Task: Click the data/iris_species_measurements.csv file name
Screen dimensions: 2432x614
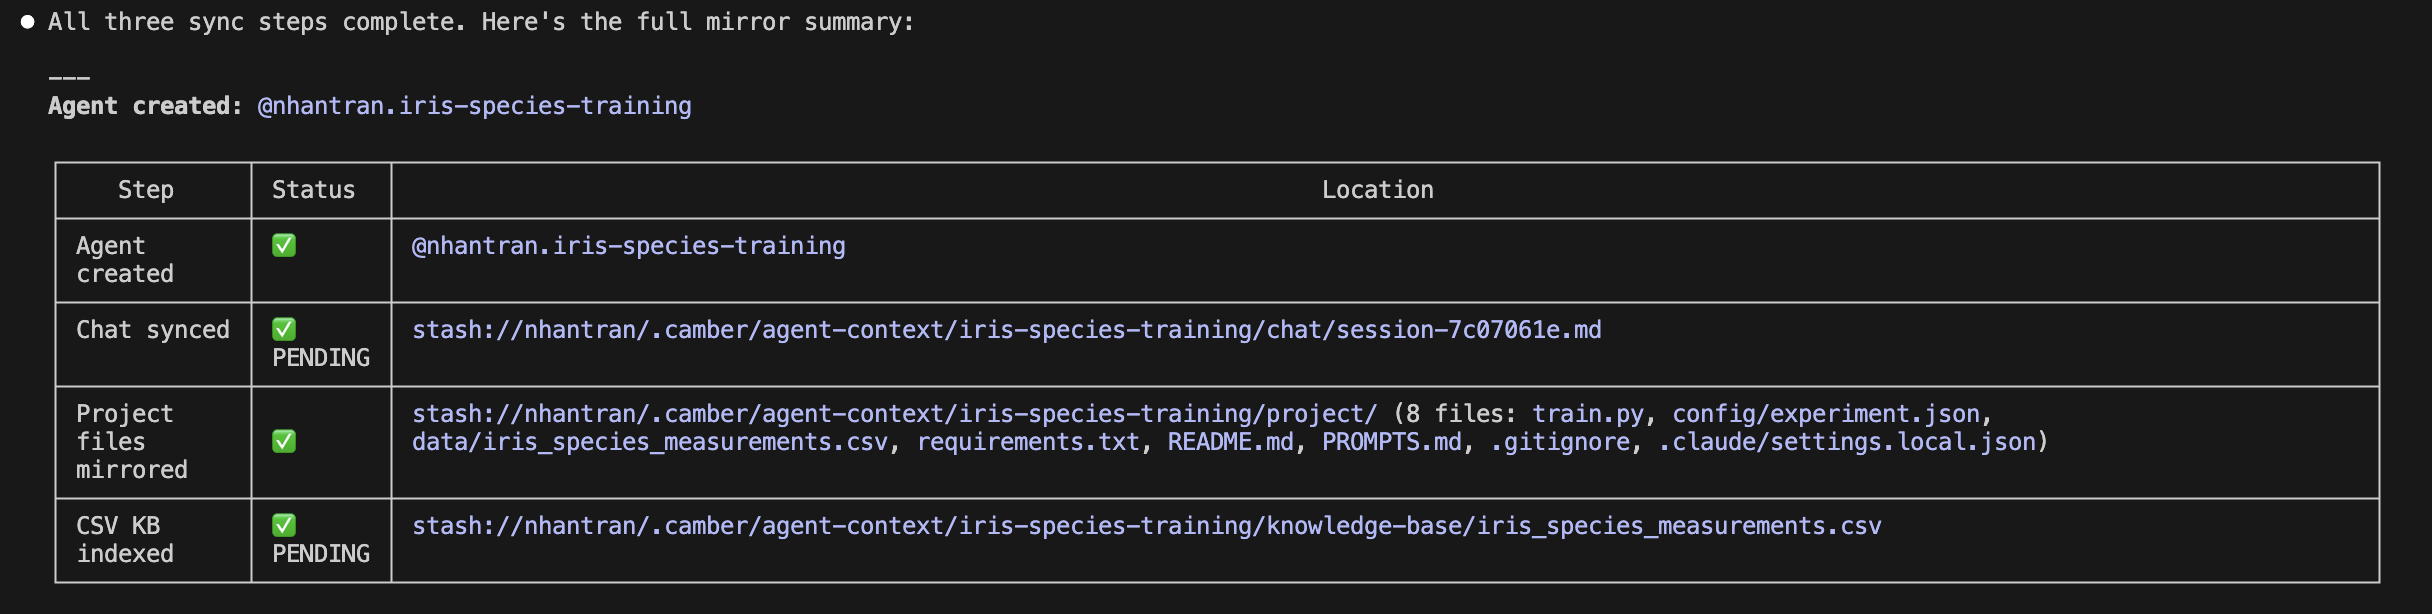Action: pyautogui.click(x=650, y=442)
